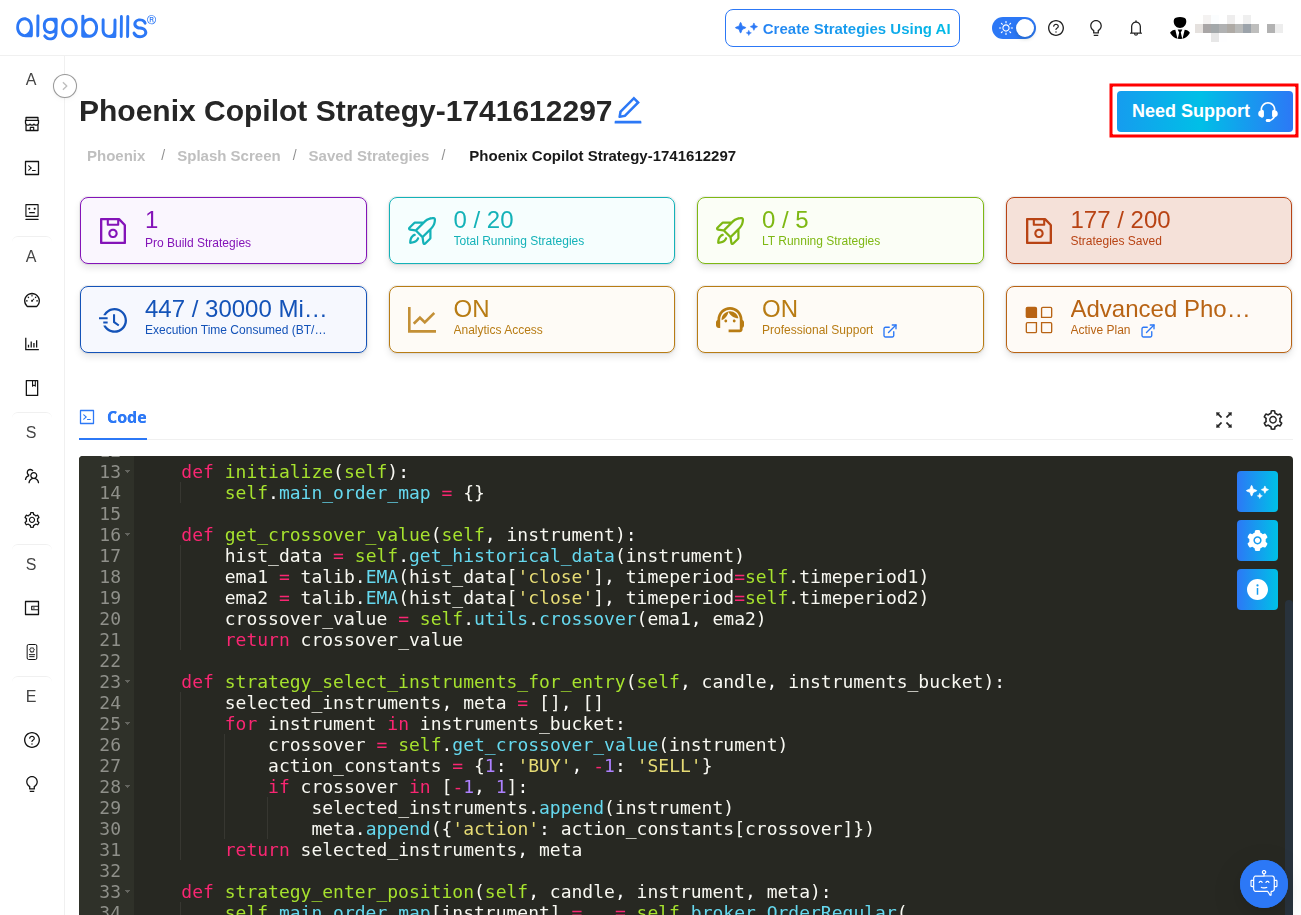This screenshot has width=1301, height=915.
Task: Collapse the initialize function at line 13
Action: tap(128, 472)
